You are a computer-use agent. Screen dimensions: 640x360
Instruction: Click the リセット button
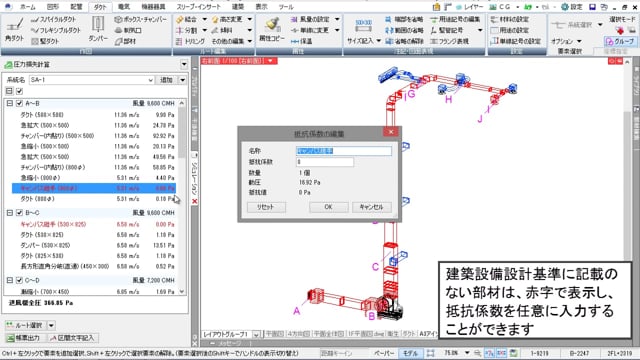(266, 207)
